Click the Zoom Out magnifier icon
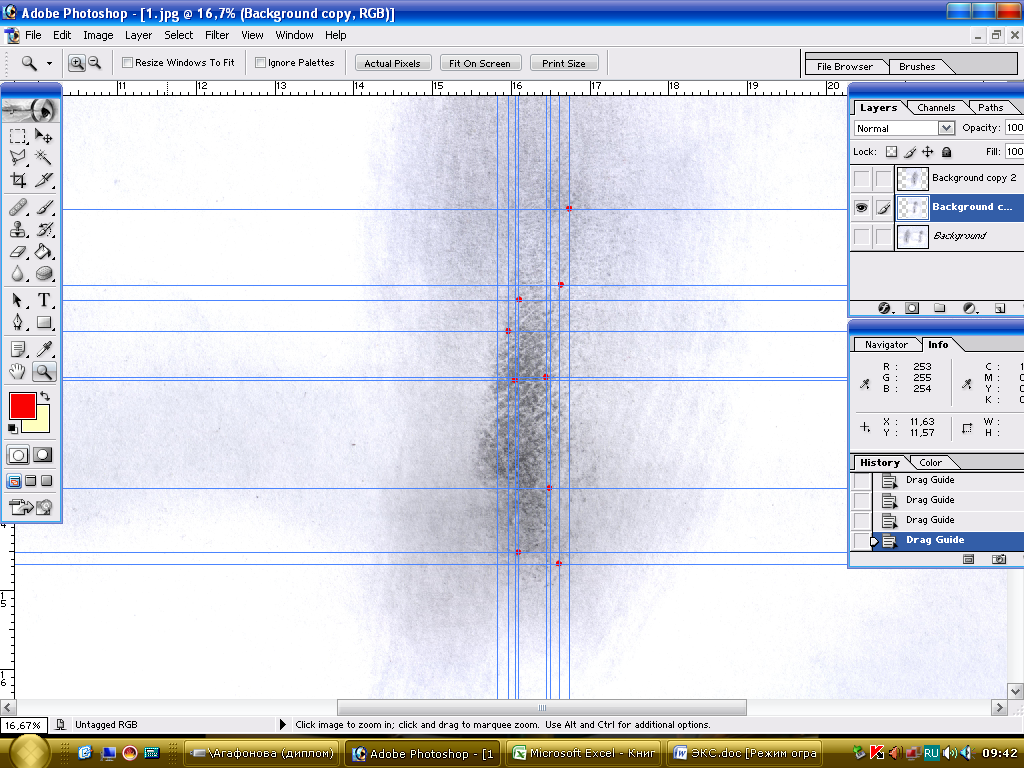1024x768 pixels. pyautogui.click(x=95, y=63)
